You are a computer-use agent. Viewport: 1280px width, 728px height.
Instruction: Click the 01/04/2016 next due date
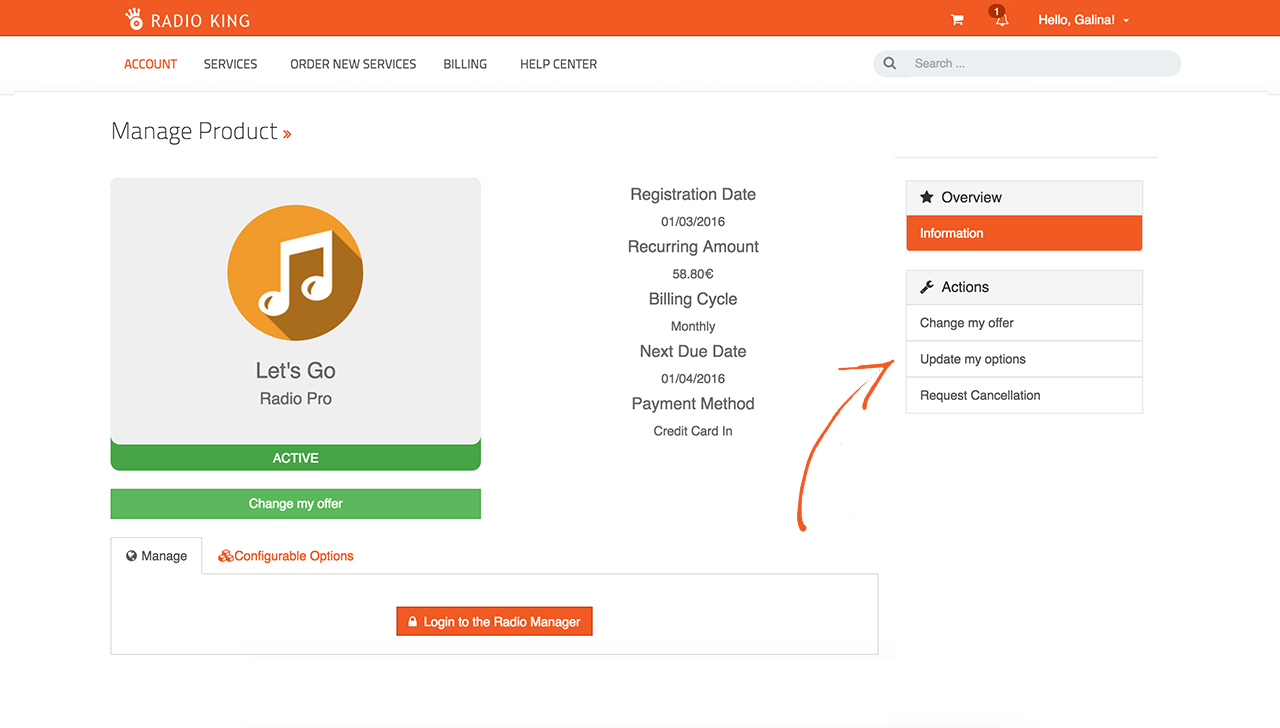point(693,379)
